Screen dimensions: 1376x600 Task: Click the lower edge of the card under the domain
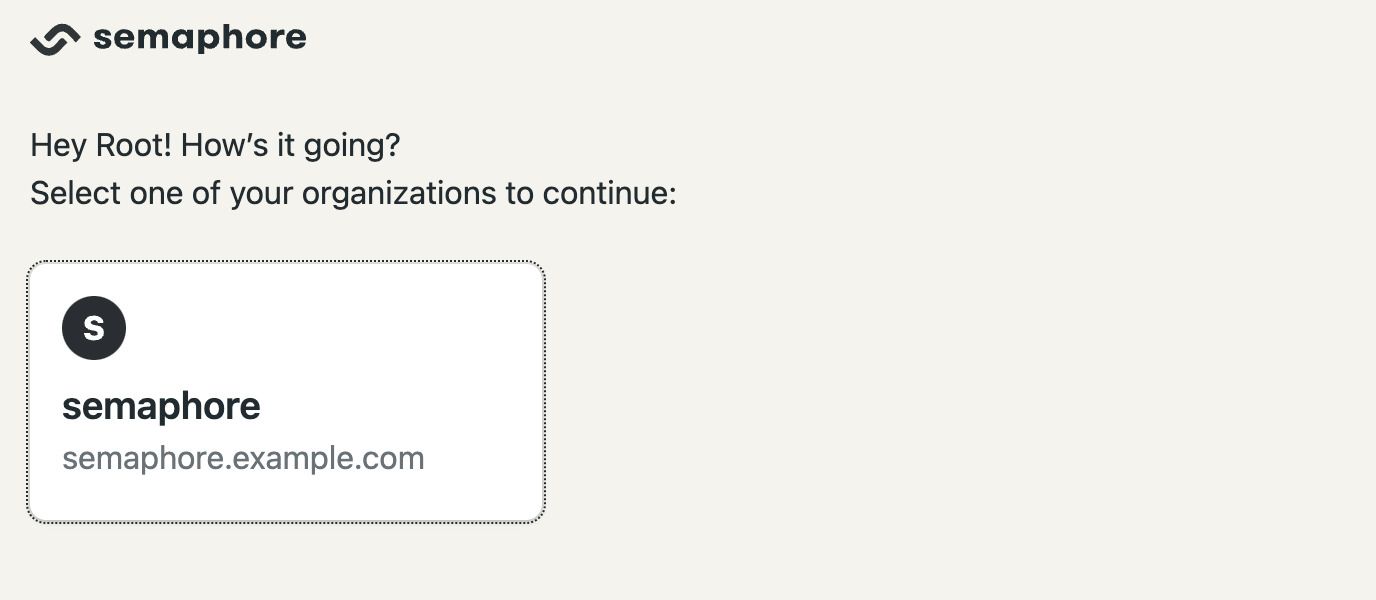click(x=286, y=521)
